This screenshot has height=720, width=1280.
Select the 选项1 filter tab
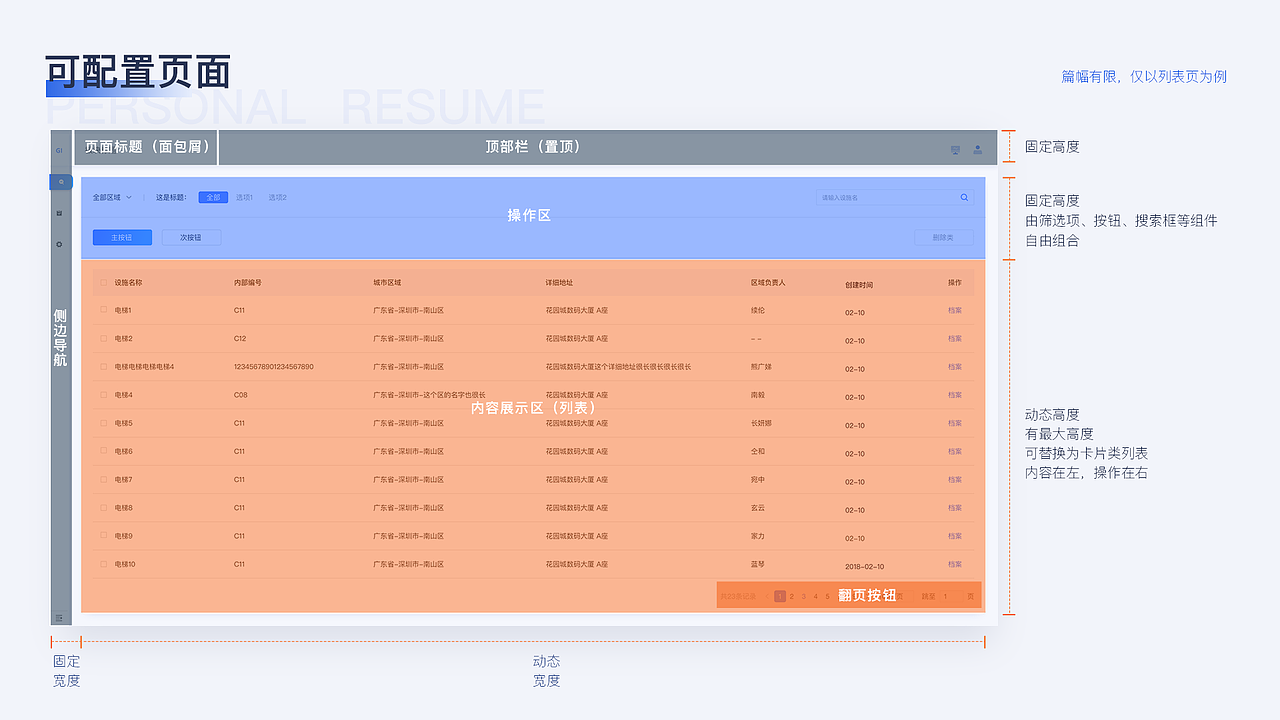tap(244, 198)
